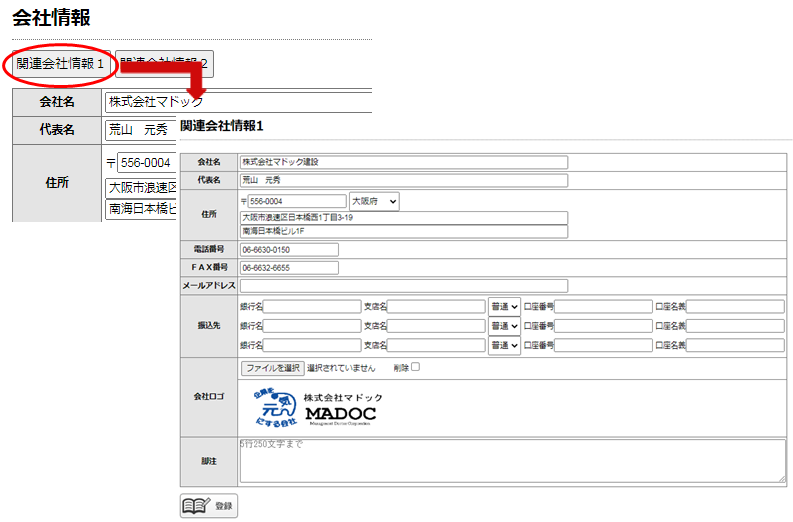This screenshot has height=522, width=793.
Task: Toggle the 削除 delete logo checkbox
Action: (x=415, y=367)
